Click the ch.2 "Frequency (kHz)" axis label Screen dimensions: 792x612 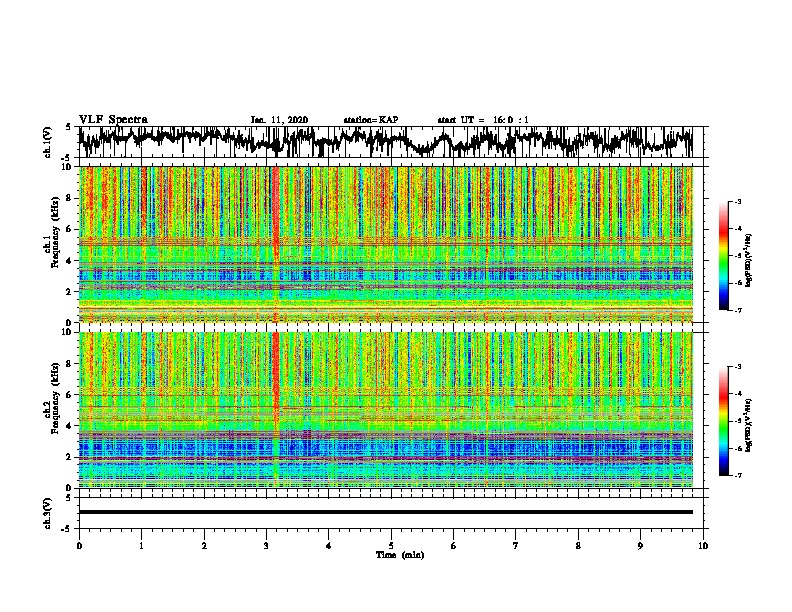coord(55,398)
